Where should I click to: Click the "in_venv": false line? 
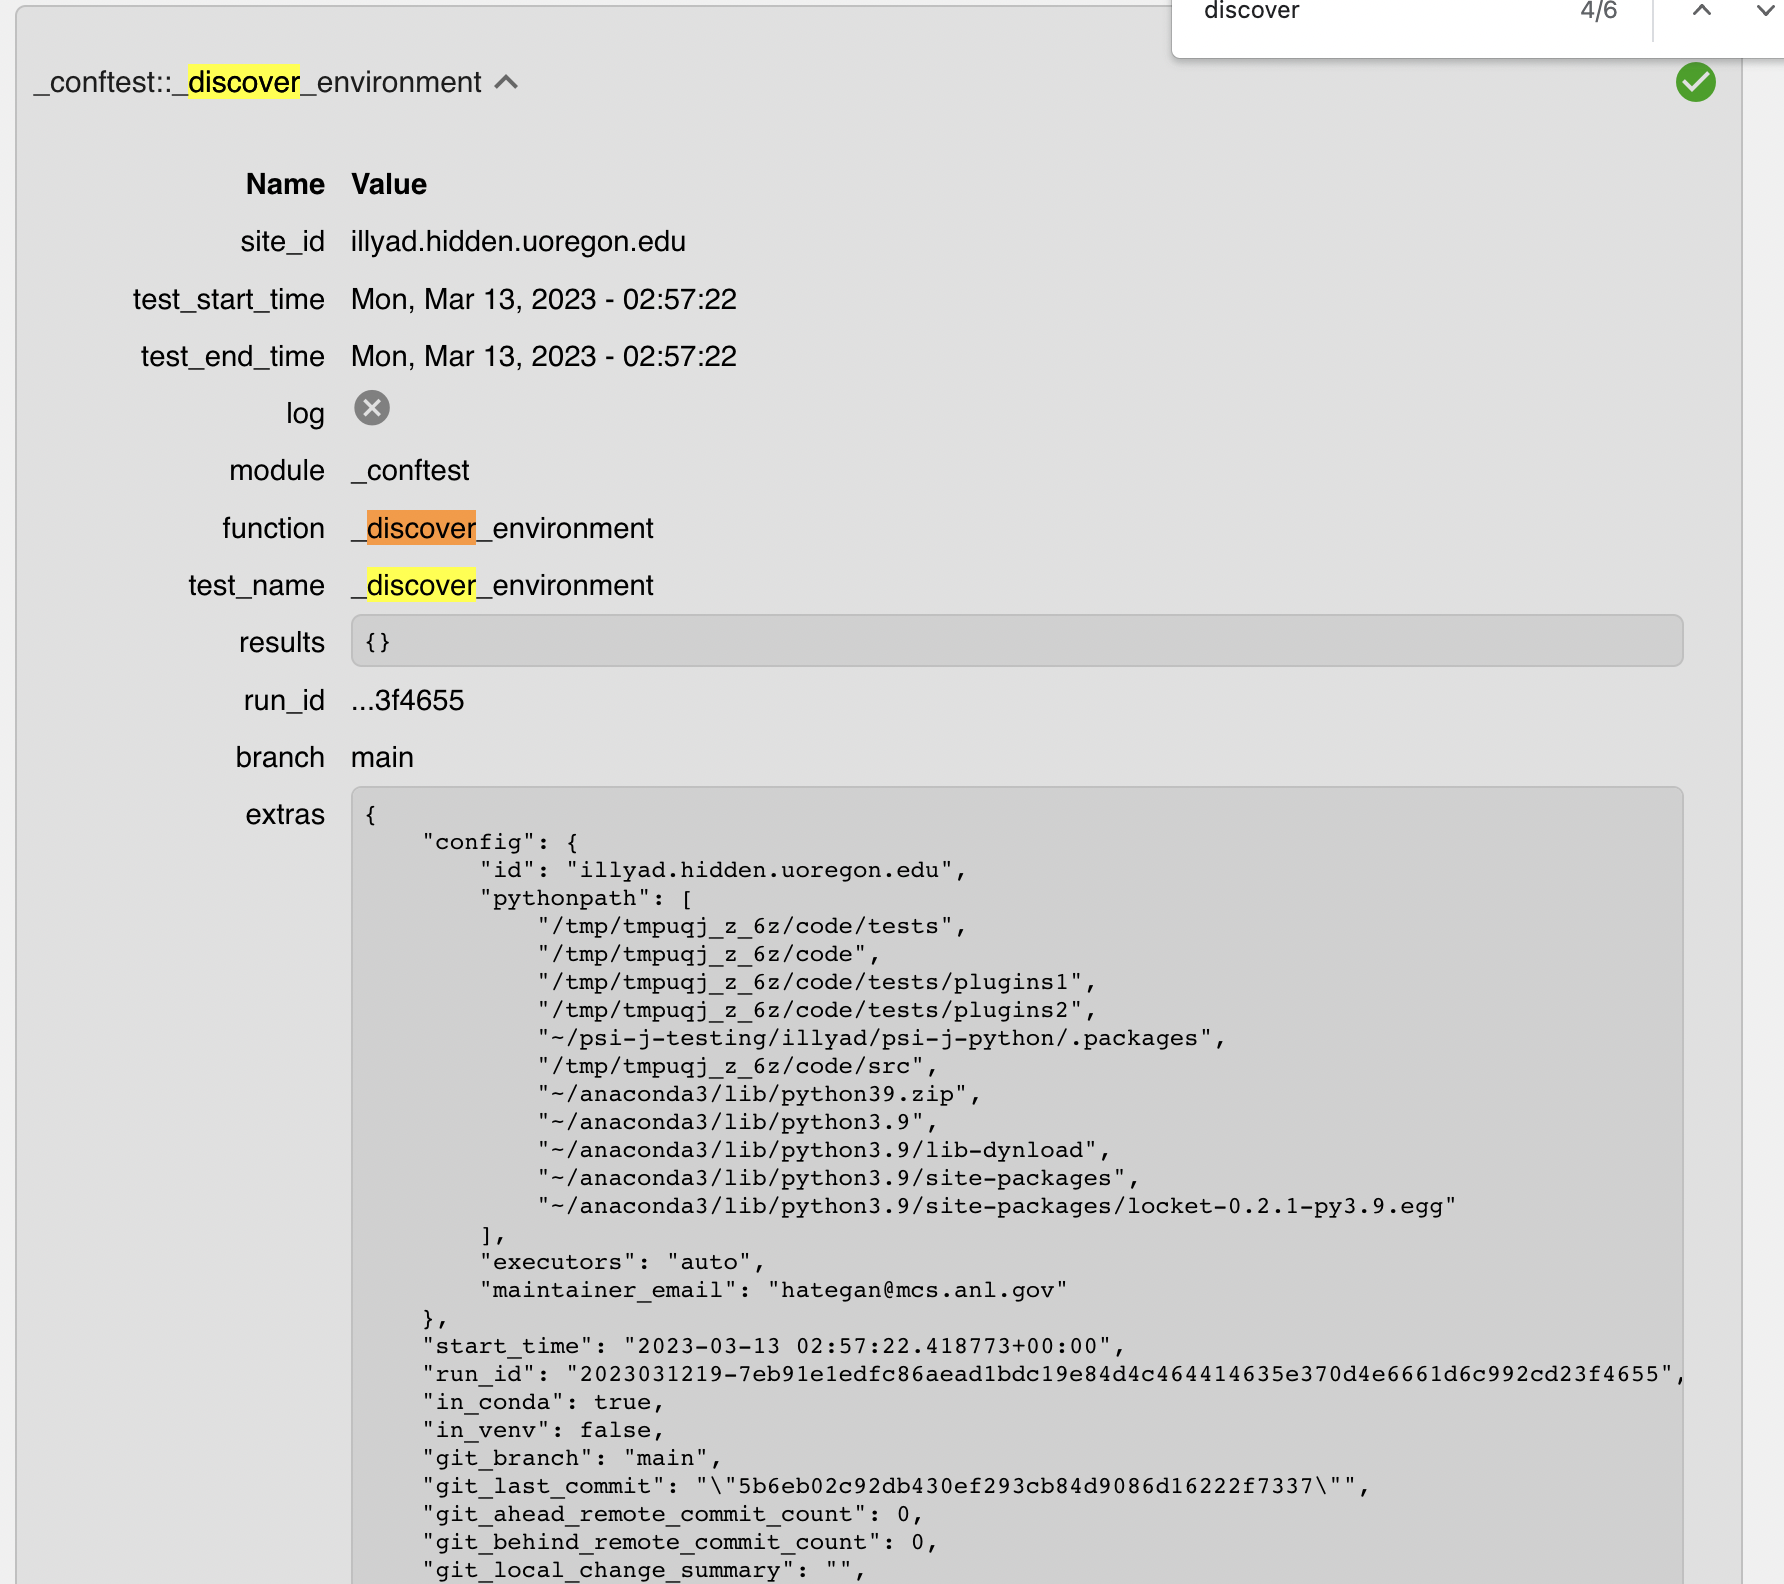click(x=543, y=1430)
